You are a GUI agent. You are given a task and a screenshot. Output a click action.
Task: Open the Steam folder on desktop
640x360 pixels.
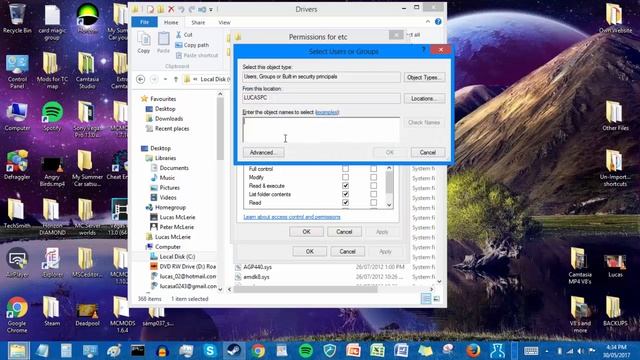pyautogui.click(x=52, y=312)
